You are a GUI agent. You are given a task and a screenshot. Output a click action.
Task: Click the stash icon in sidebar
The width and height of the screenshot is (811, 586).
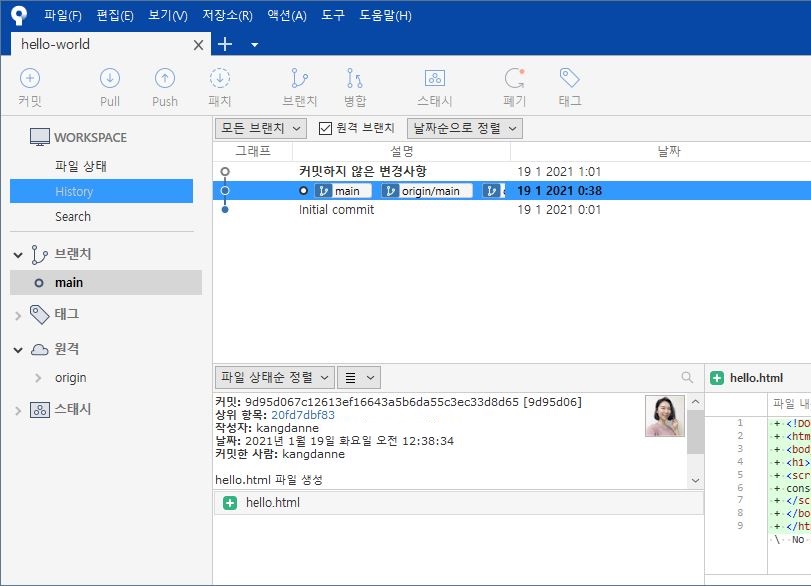pyautogui.click(x=39, y=410)
